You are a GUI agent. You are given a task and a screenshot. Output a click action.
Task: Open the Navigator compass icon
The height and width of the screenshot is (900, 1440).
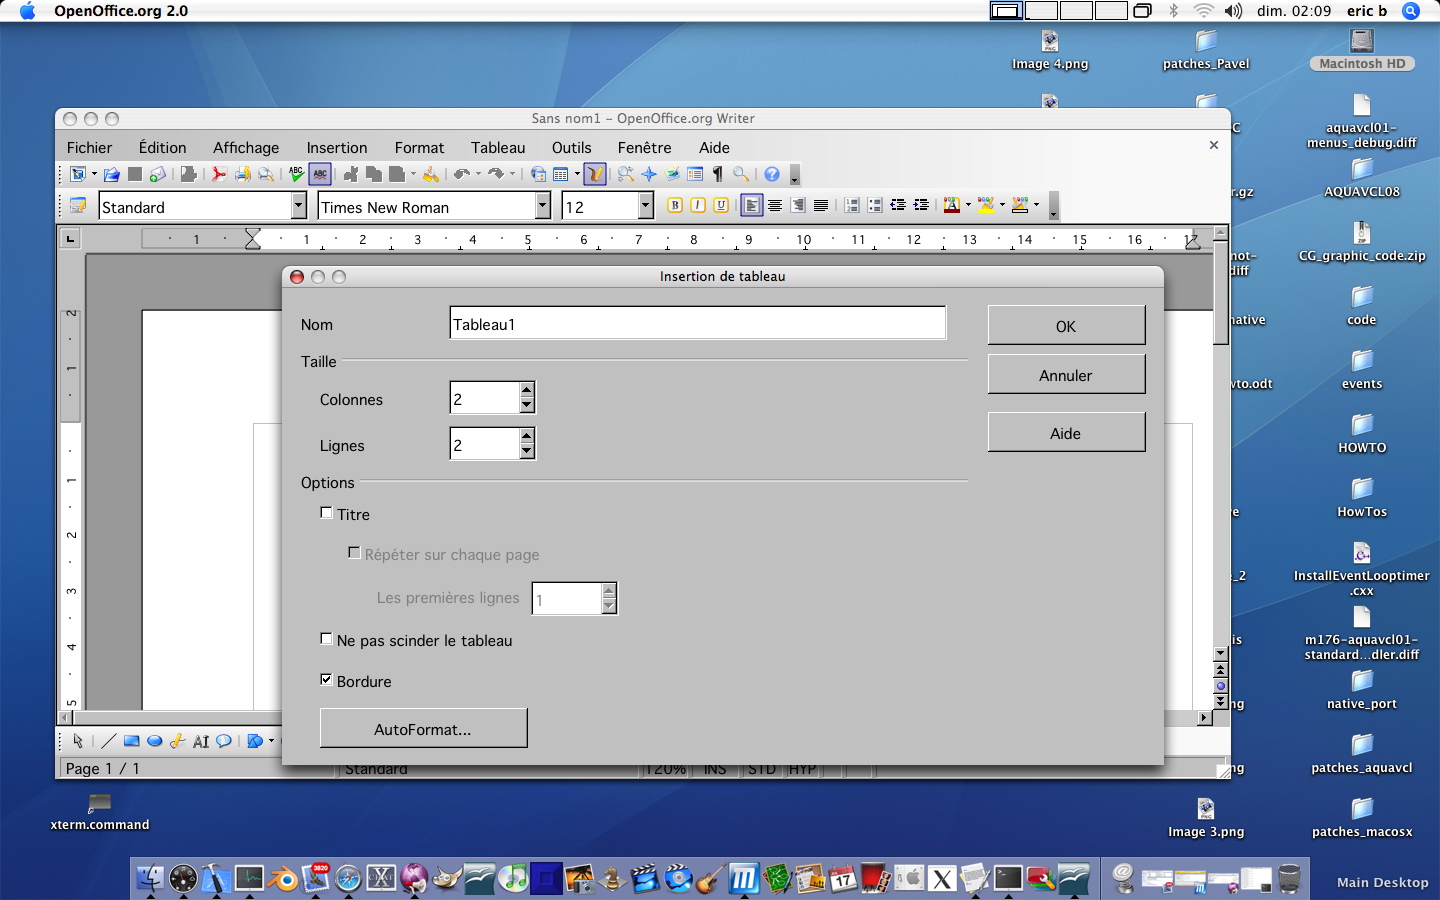(649, 174)
